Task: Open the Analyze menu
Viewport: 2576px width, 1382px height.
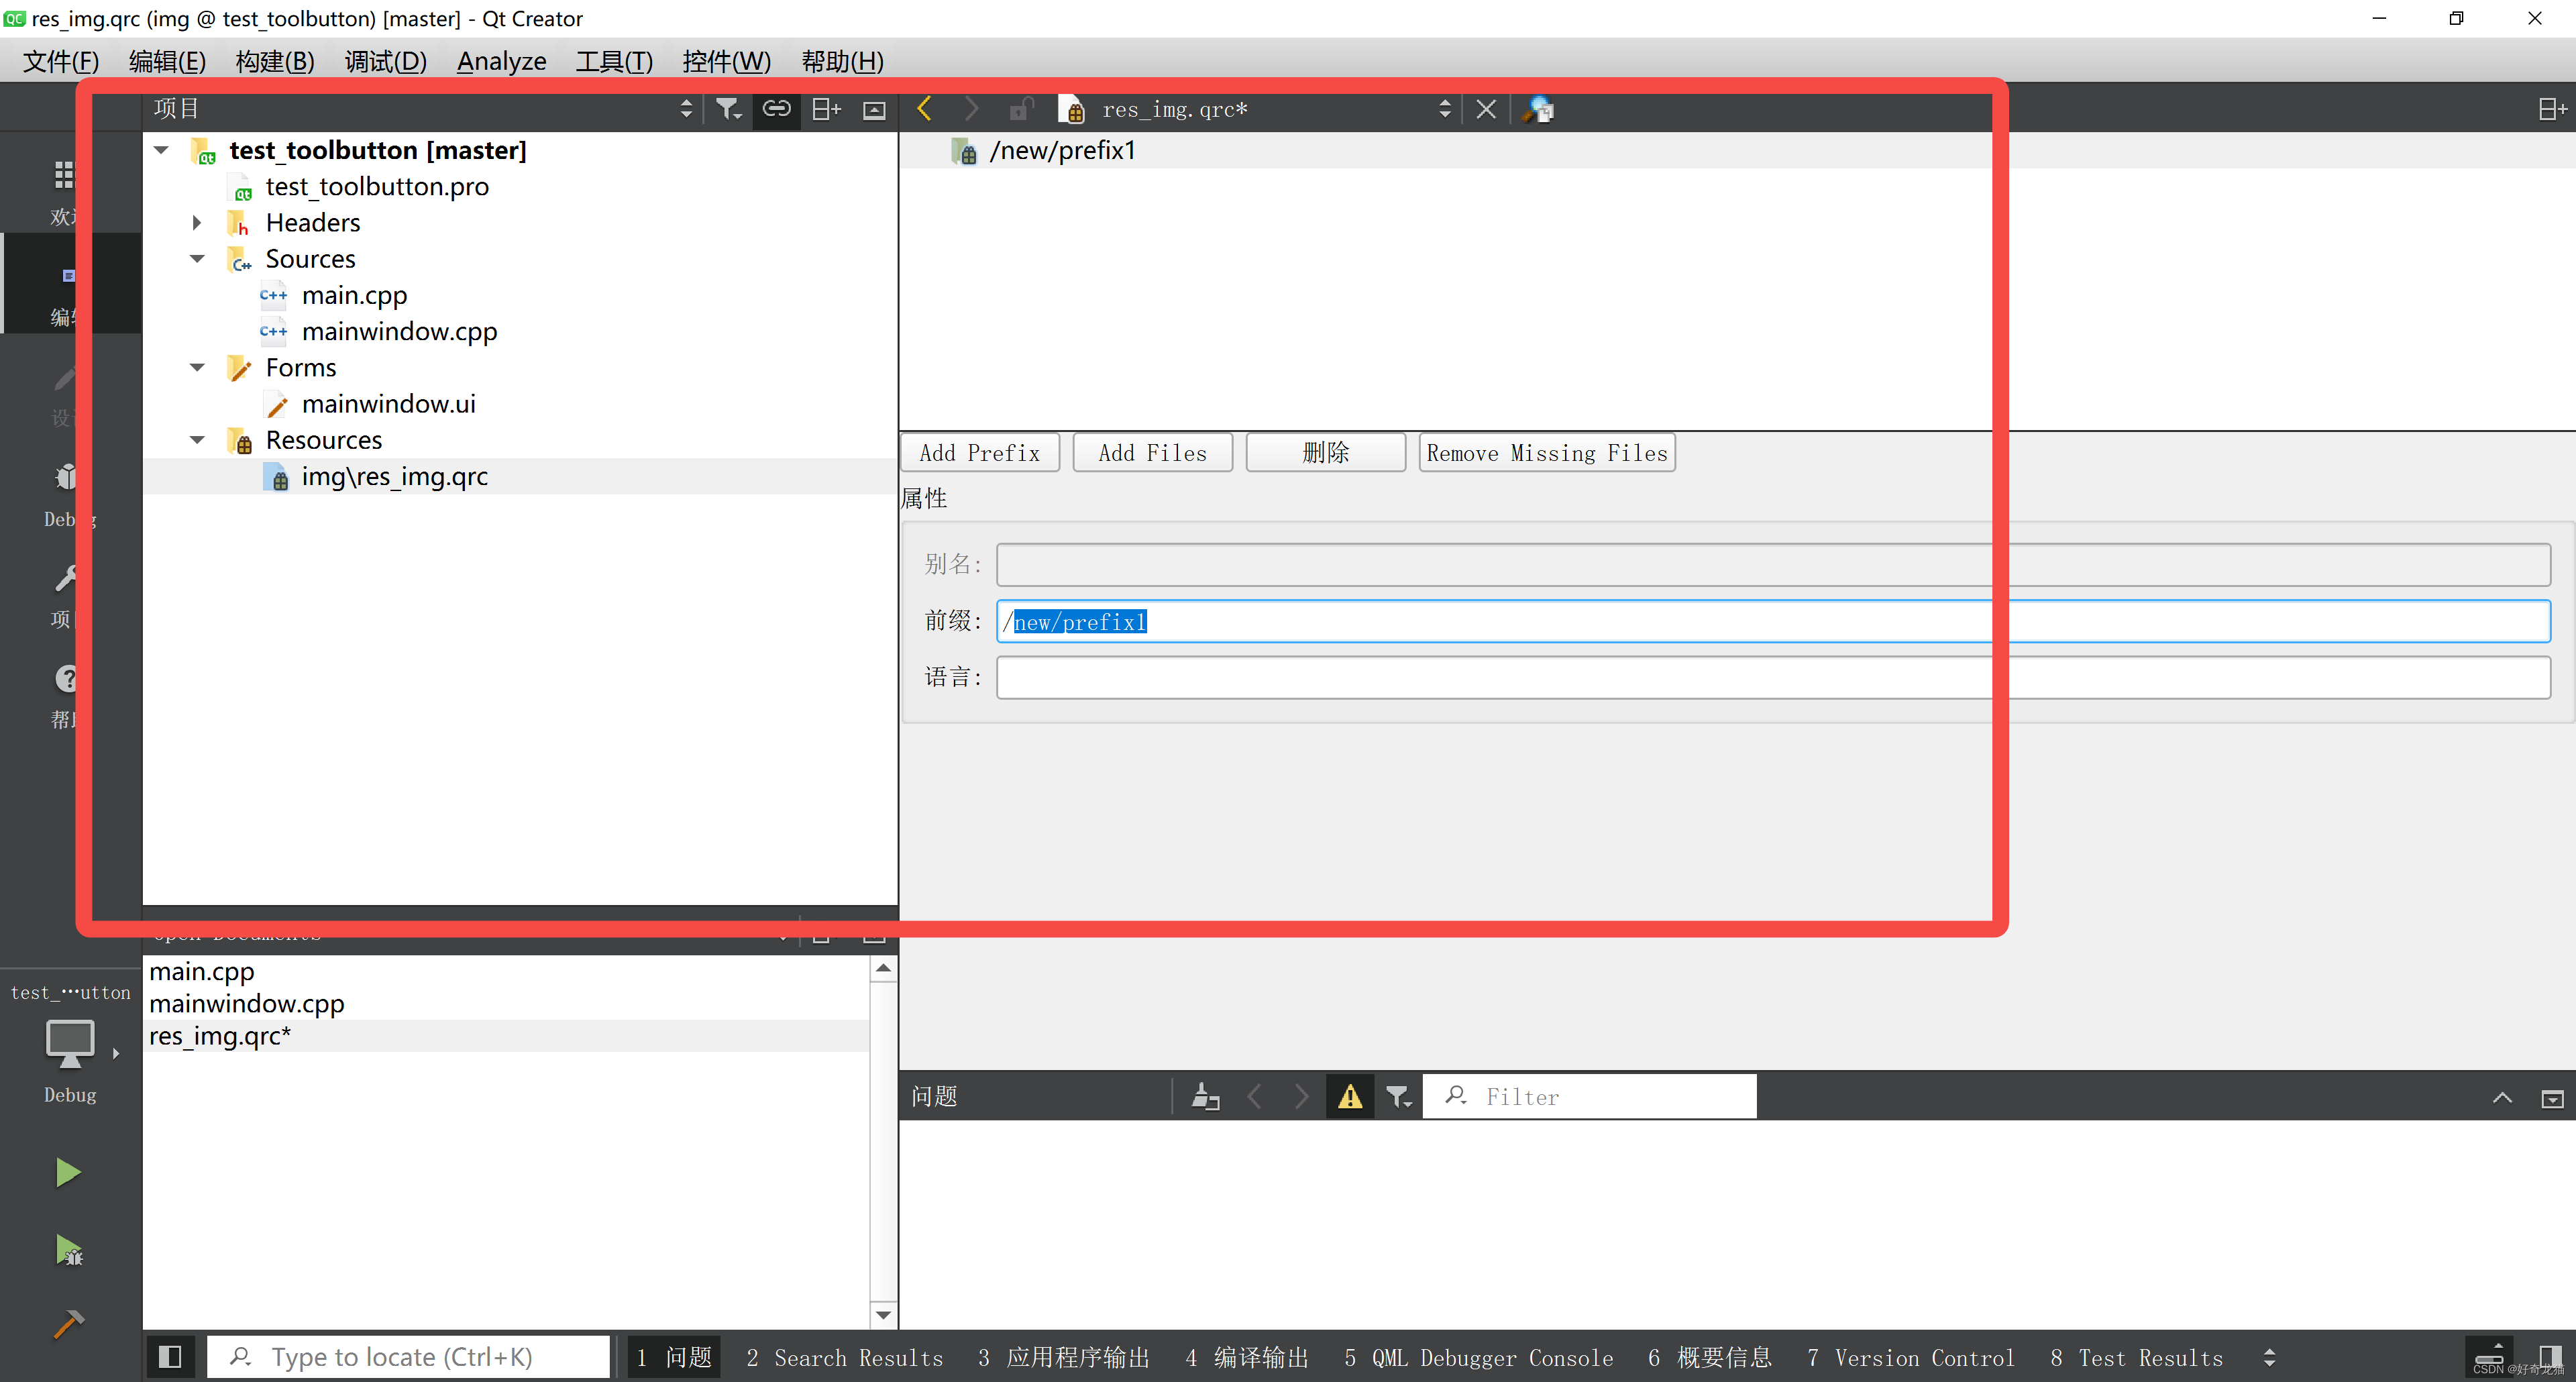Action: [x=501, y=61]
